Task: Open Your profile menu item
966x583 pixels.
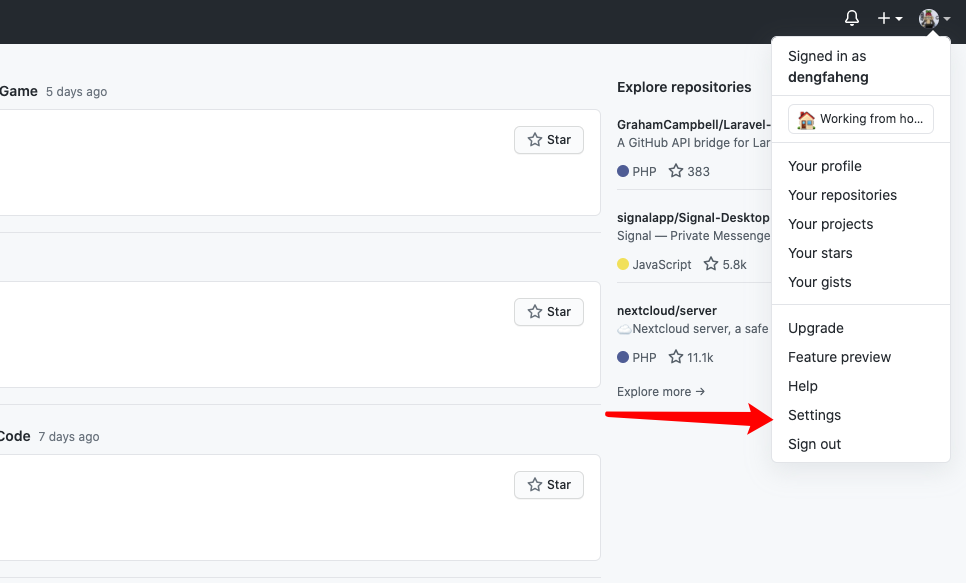Action: pyautogui.click(x=824, y=166)
